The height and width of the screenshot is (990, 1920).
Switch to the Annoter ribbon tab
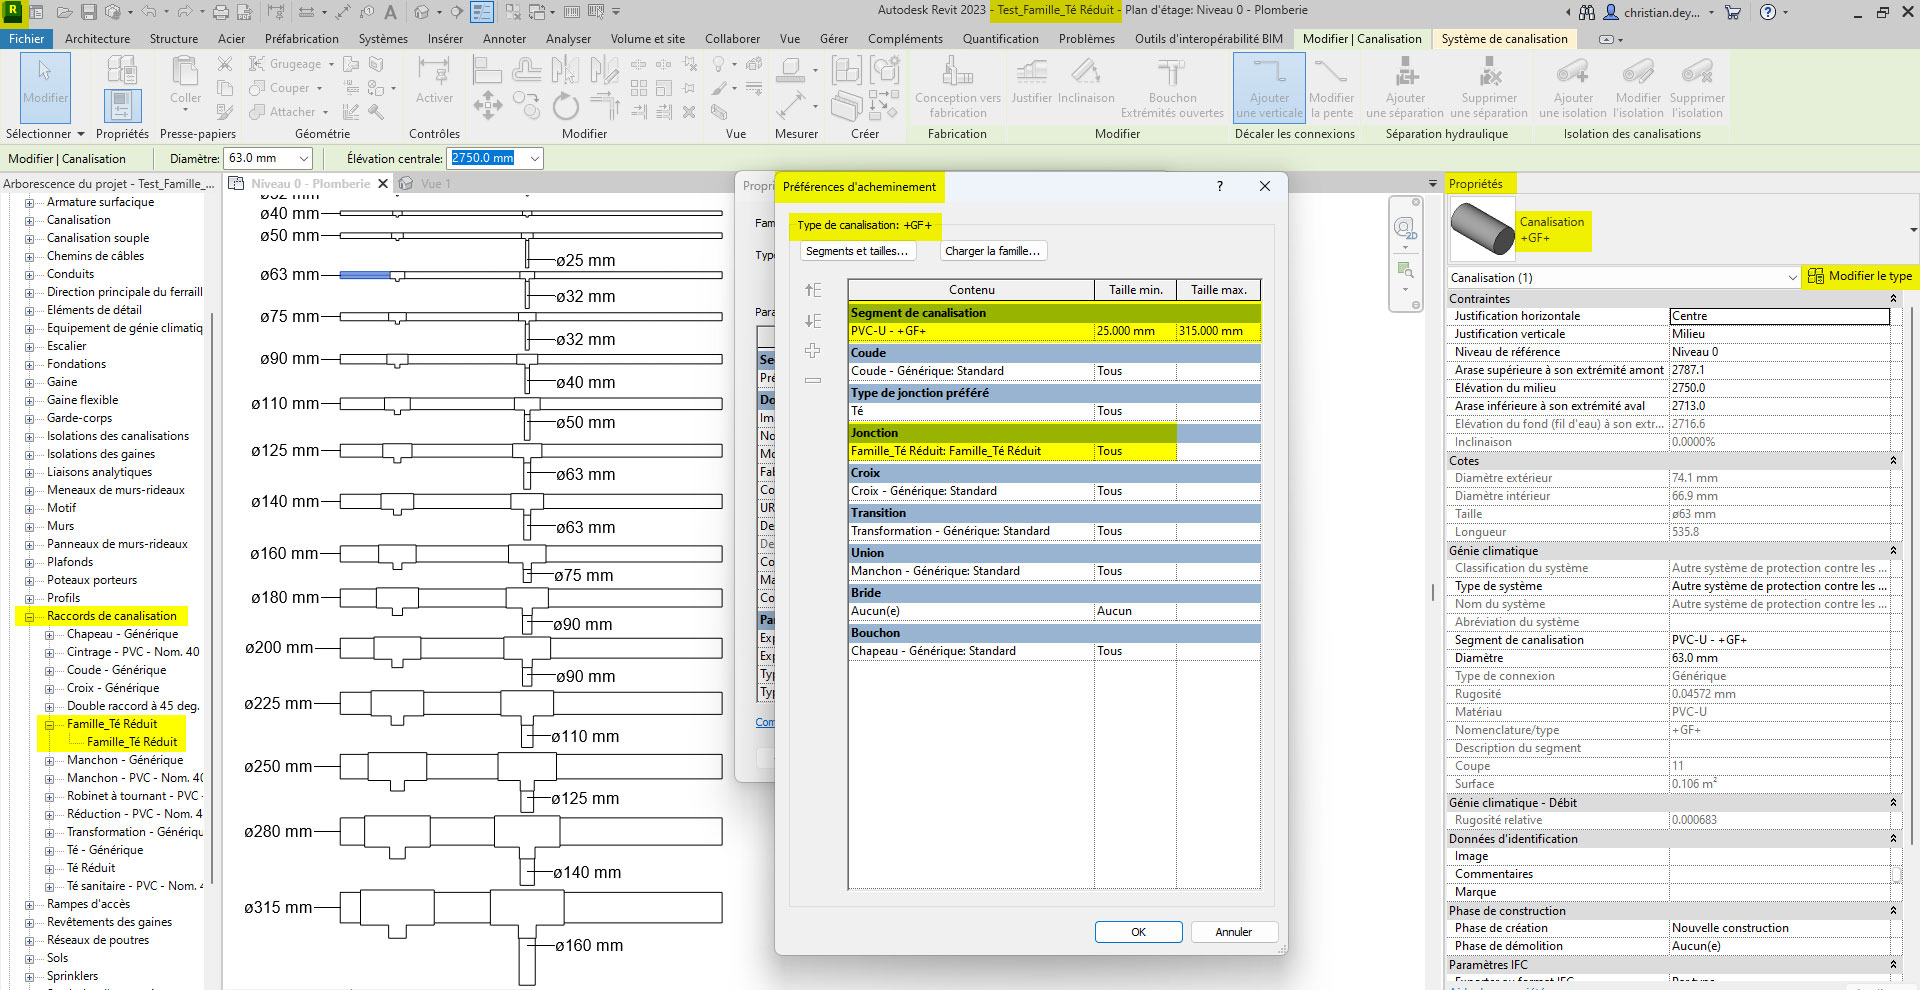504,39
